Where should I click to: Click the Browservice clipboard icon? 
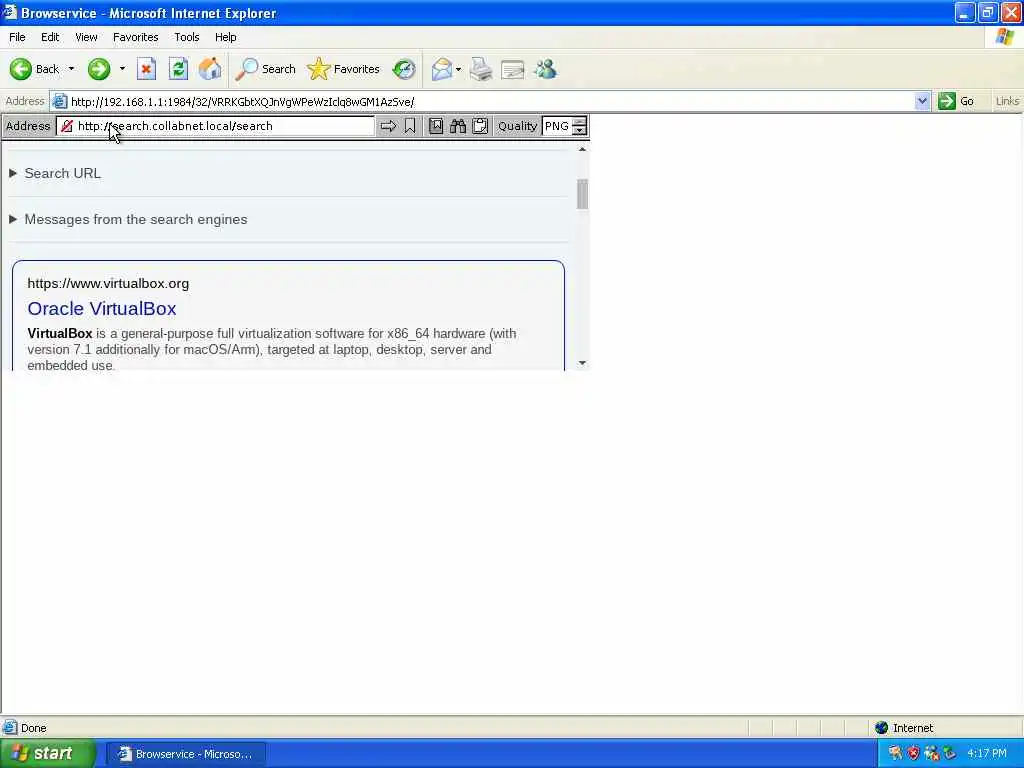pos(480,126)
